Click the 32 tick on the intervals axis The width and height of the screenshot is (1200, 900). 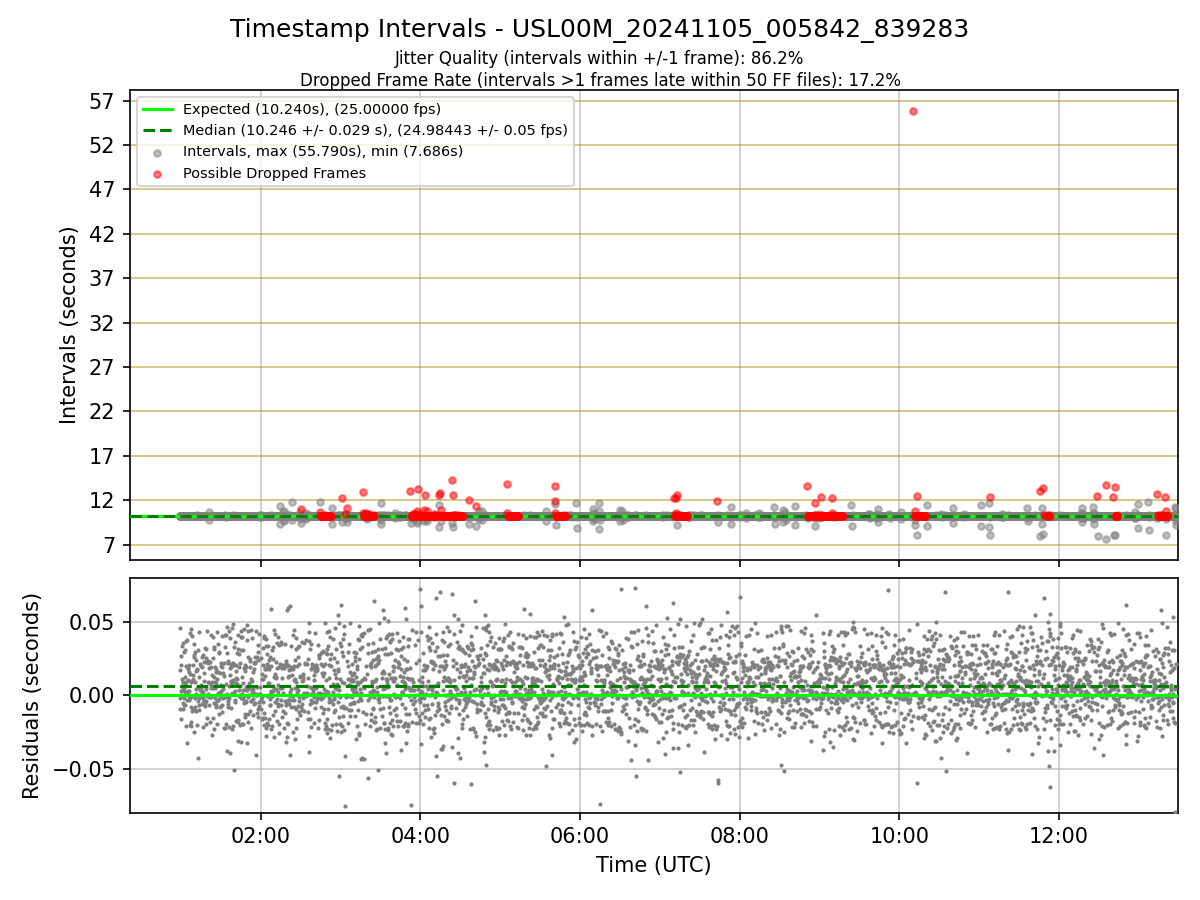pyautogui.click(x=103, y=323)
